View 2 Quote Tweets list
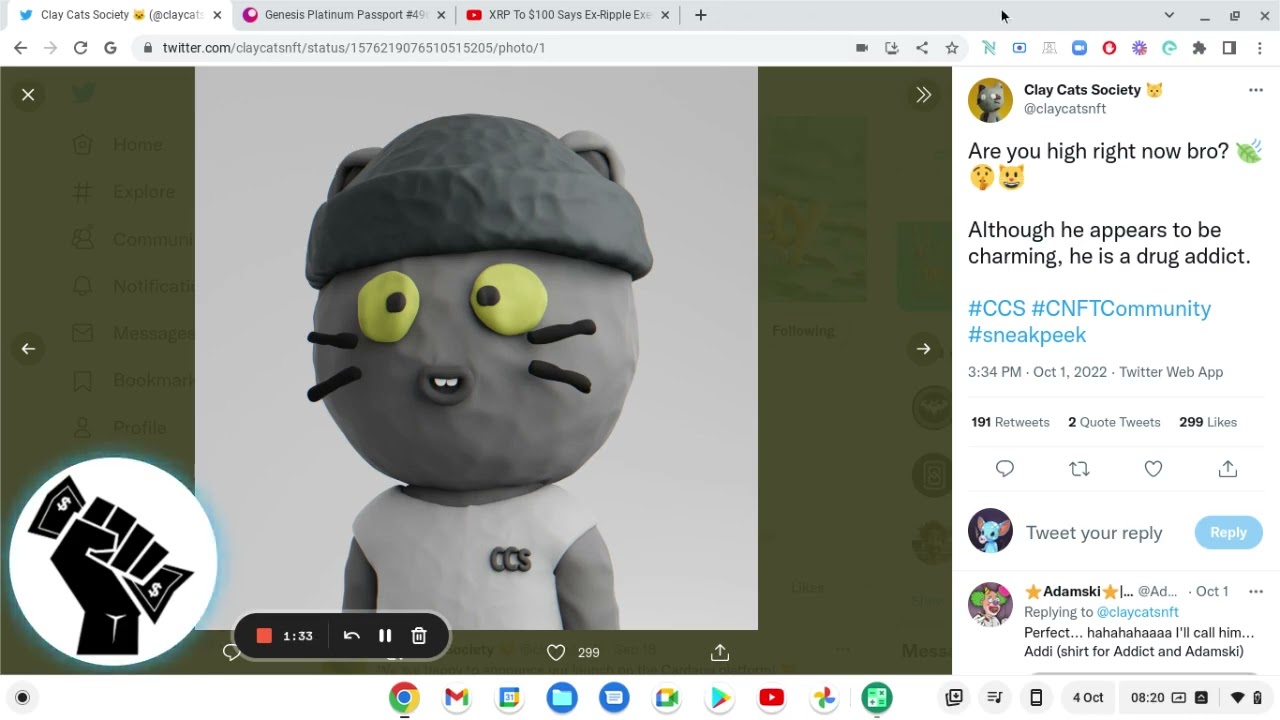The height and width of the screenshot is (720, 1280). pos(1114,422)
